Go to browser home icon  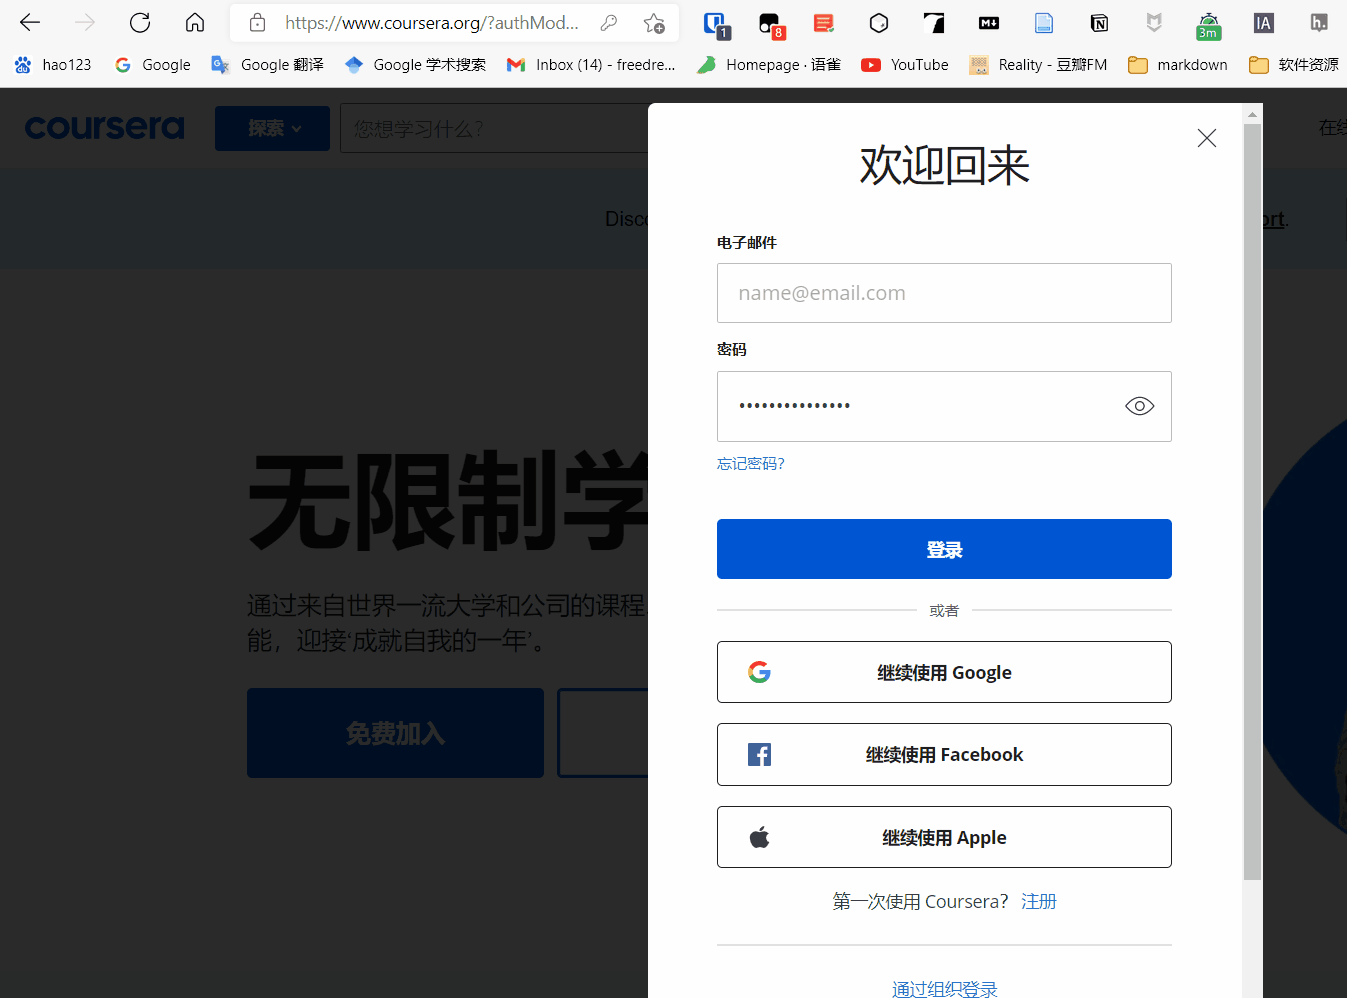[195, 22]
